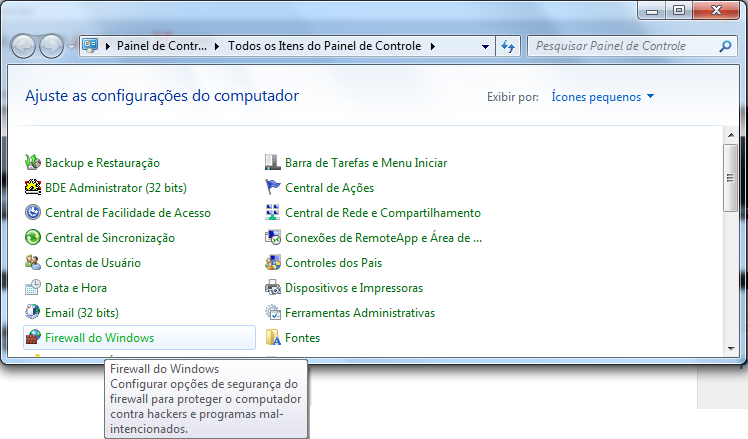
Task: Open Central de Rede e Compartilhamento
Action: pyautogui.click(x=383, y=213)
